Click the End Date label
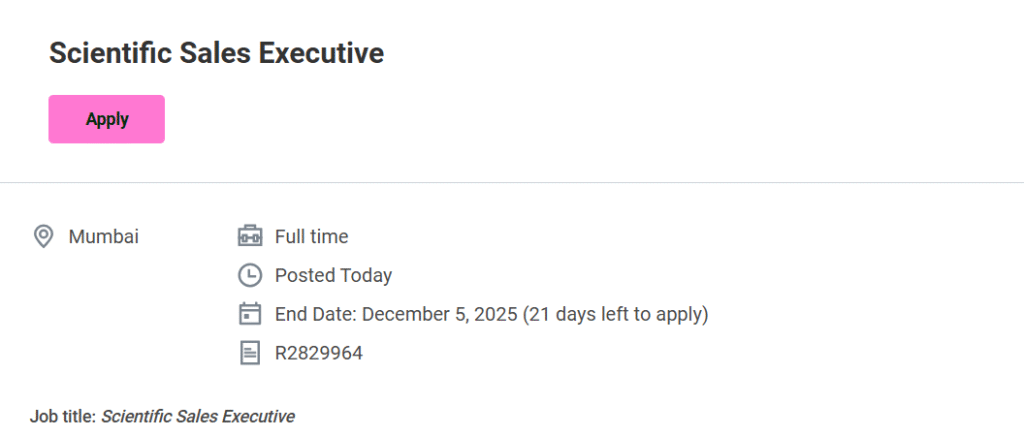Image resolution: width=1024 pixels, height=436 pixels. click(315, 314)
